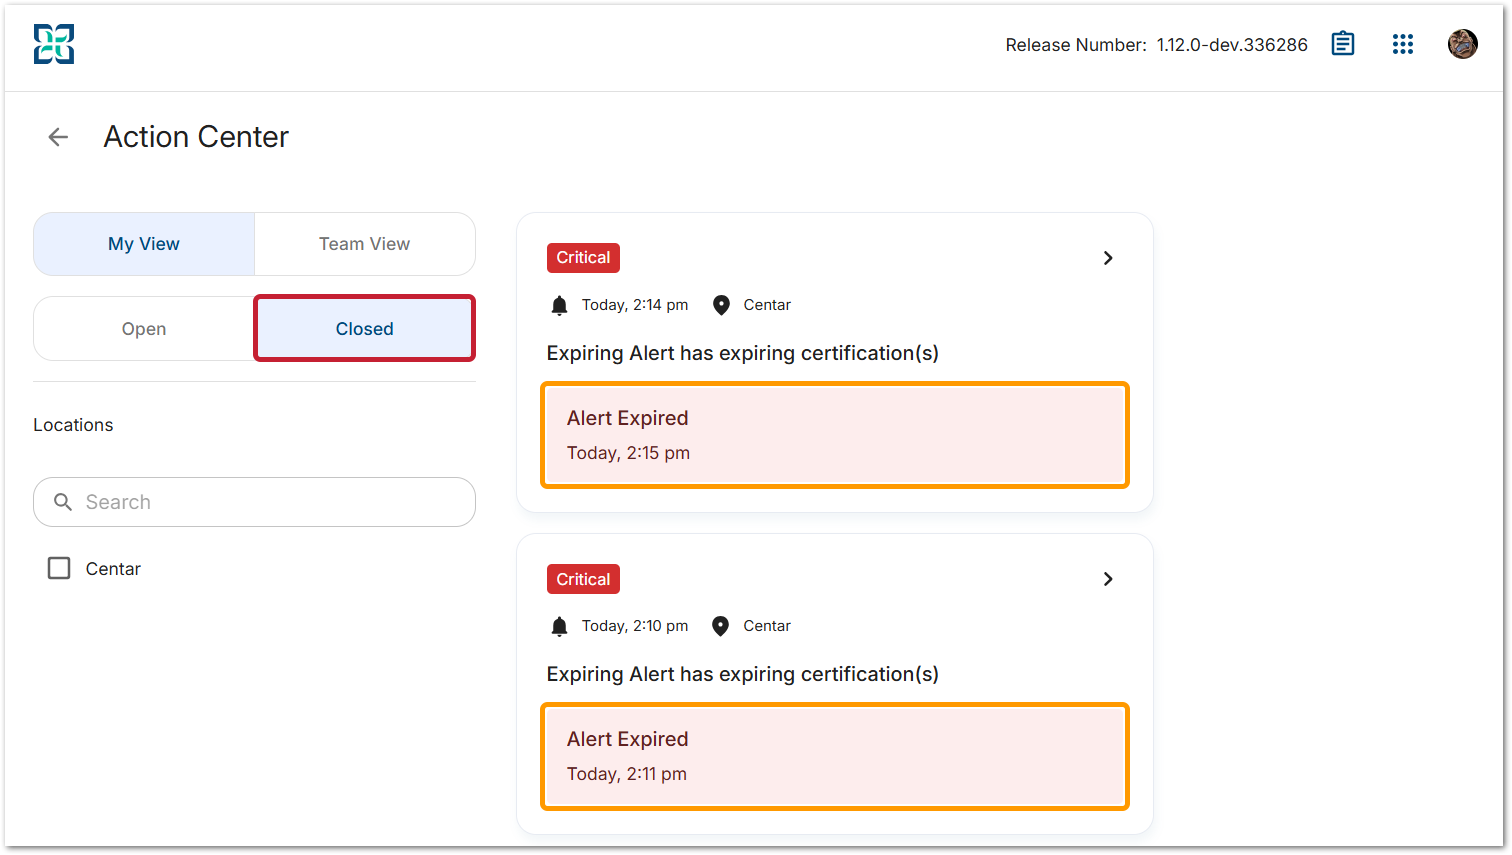Focus the Locations search field

click(x=270, y=502)
